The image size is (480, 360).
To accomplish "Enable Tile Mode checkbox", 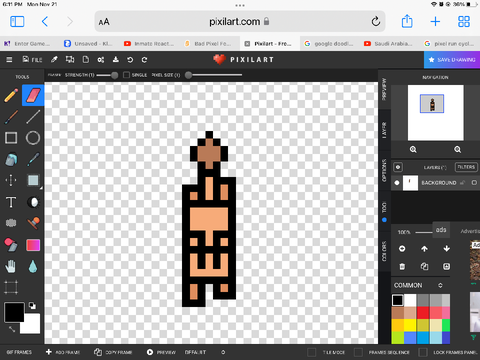I will [x=312, y=352].
